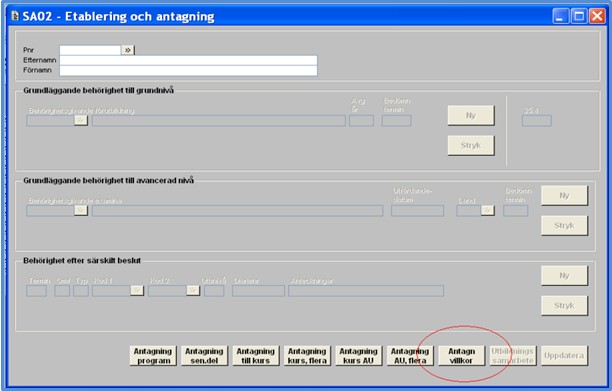Screen dimensions: 612x391
Task: Open the Antagning program button
Action: pyautogui.click(x=153, y=355)
